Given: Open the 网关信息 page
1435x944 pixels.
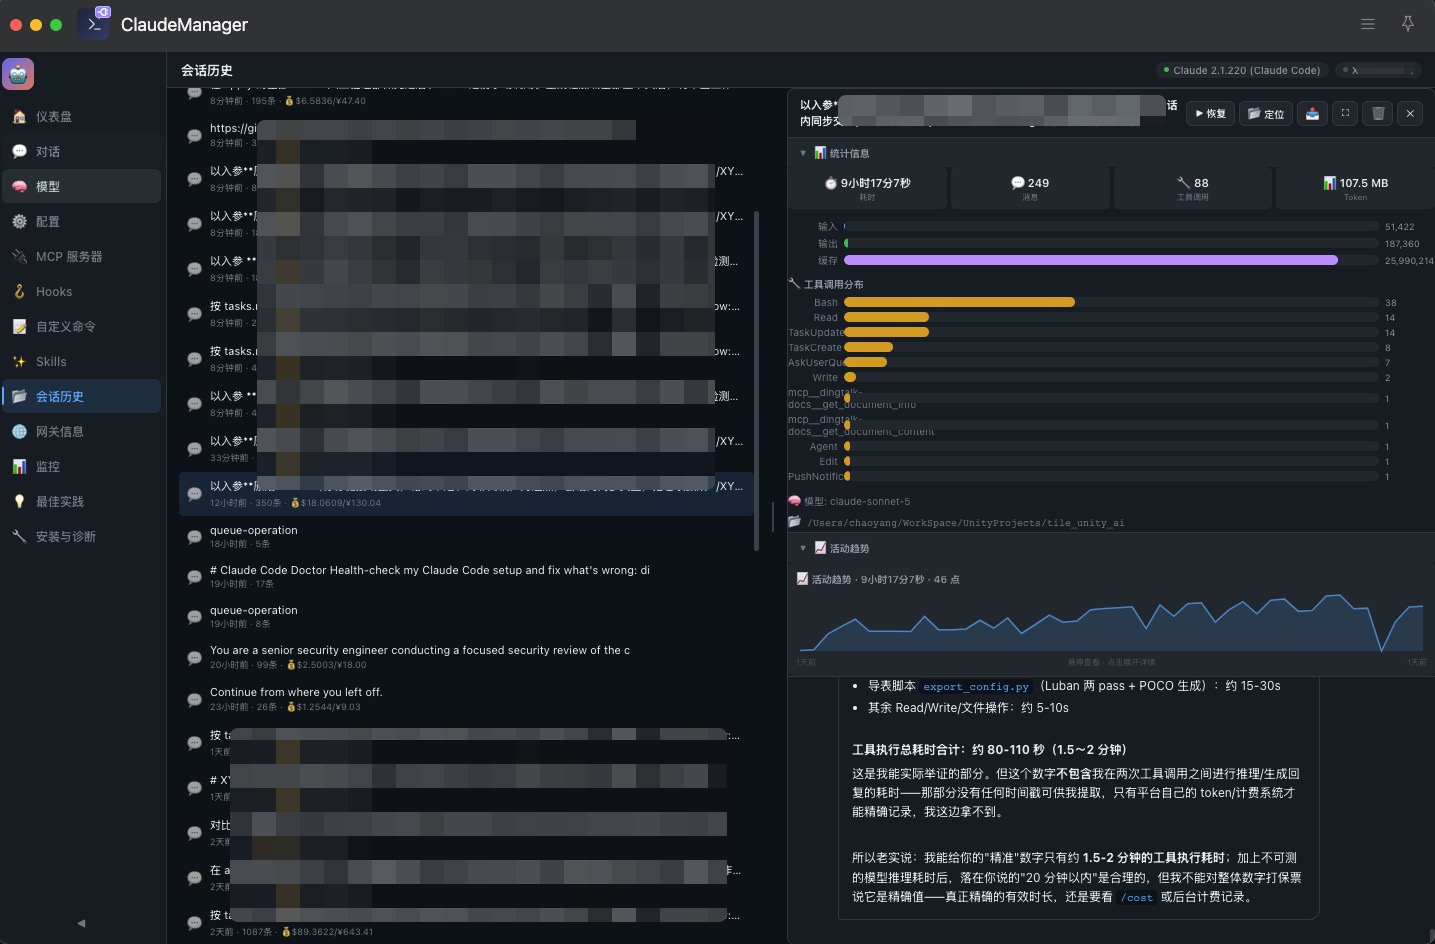Looking at the screenshot, I should (x=81, y=432).
